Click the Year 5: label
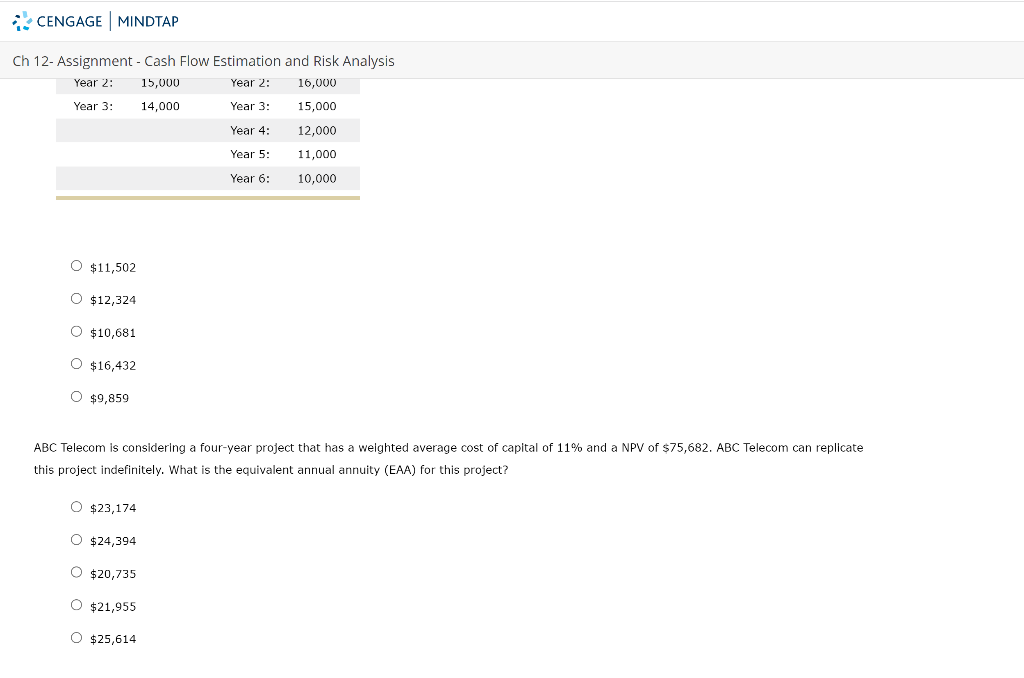1024x678 pixels. [x=249, y=154]
